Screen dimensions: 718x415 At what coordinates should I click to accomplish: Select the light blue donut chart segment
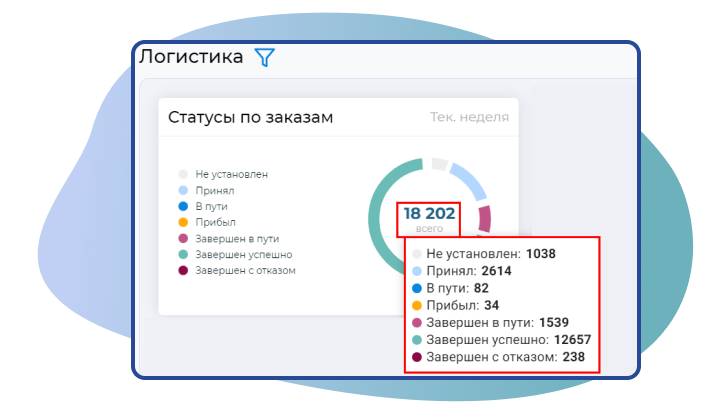pos(468,182)
